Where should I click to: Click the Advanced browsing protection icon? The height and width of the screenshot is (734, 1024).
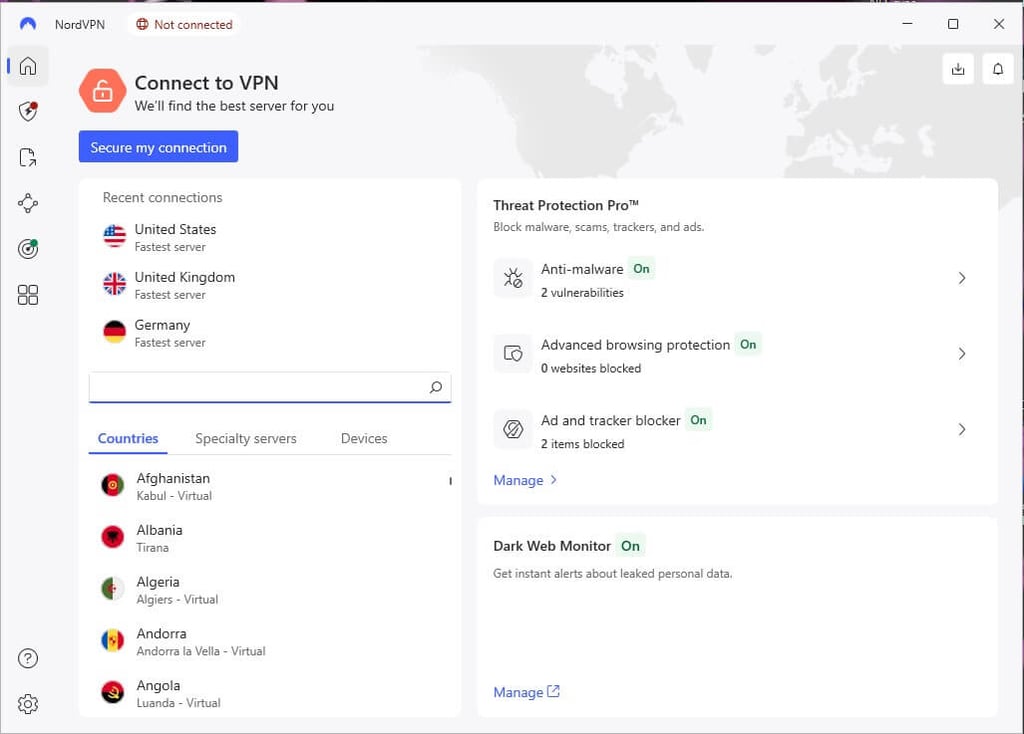click(513, 354)
